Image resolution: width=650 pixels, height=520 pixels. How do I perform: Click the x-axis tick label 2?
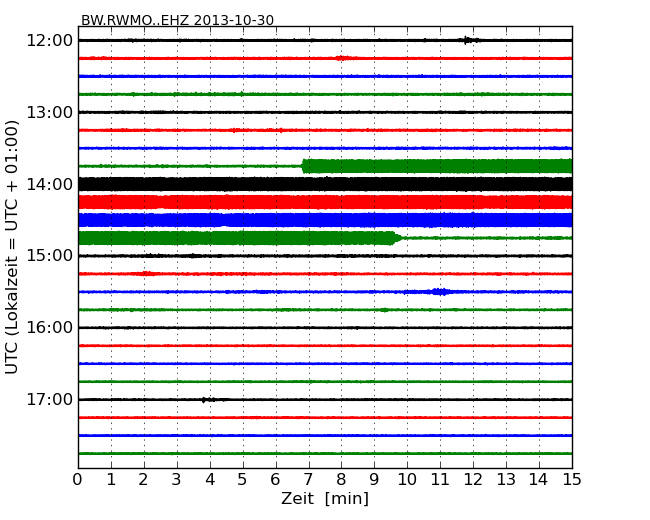(x=143, y=480)
